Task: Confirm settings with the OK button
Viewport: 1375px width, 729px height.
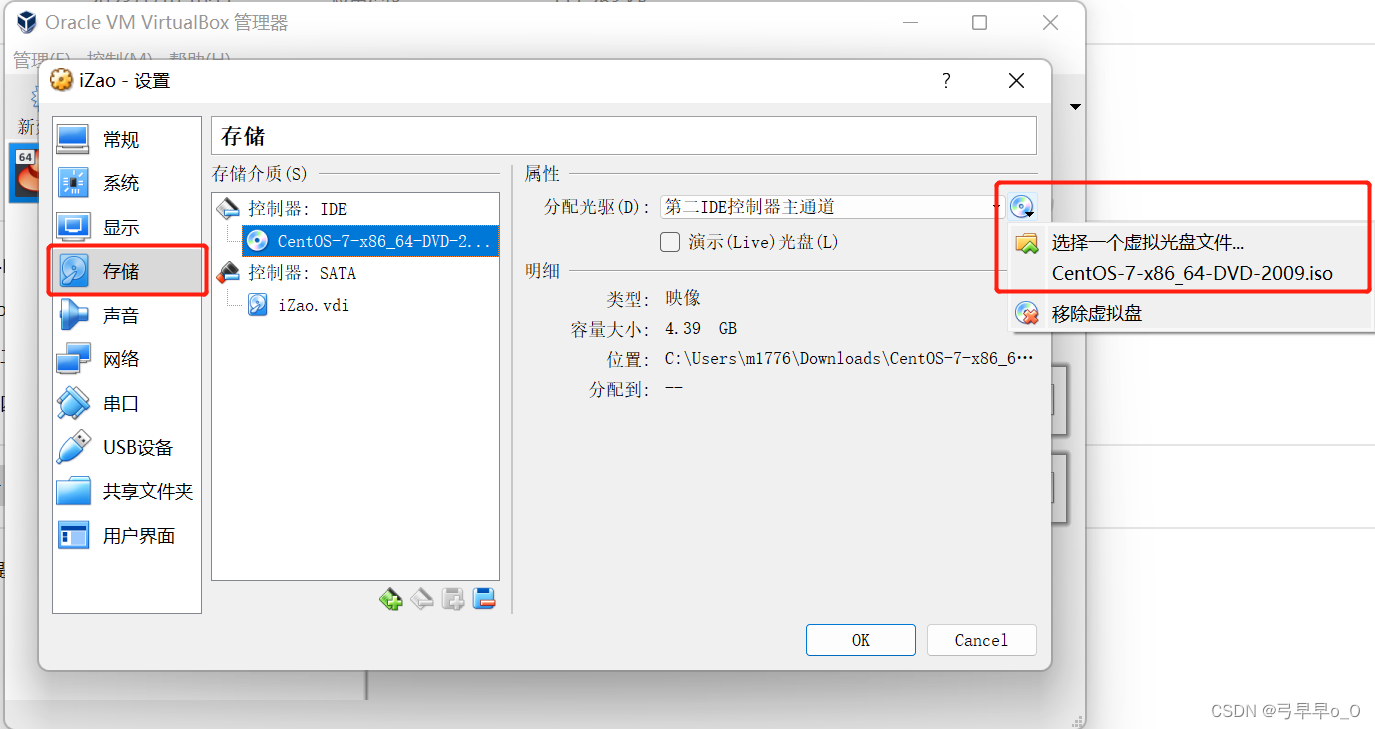Action: [x=861, y=640]
